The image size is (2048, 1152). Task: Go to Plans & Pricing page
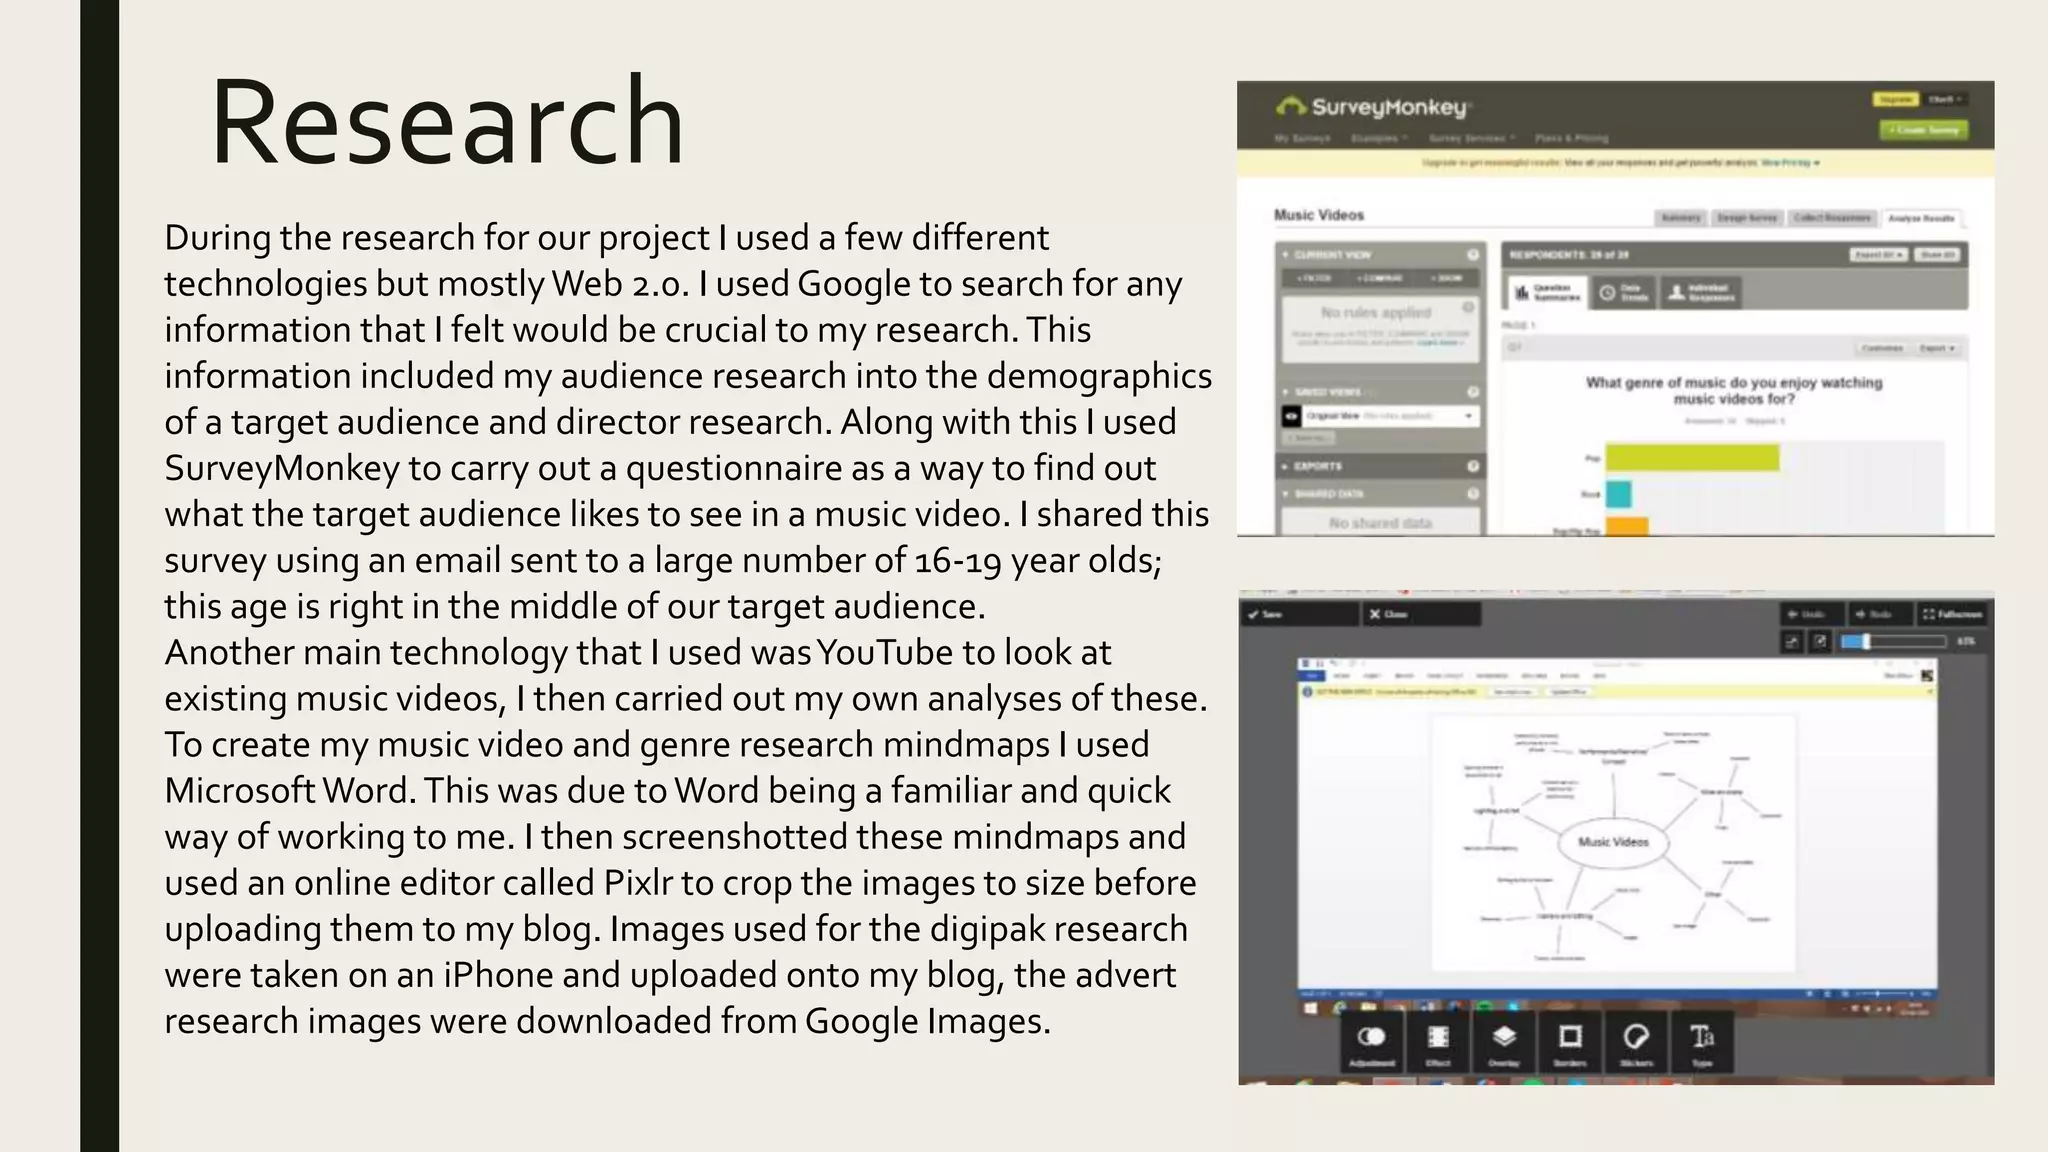coord(1572,138)
